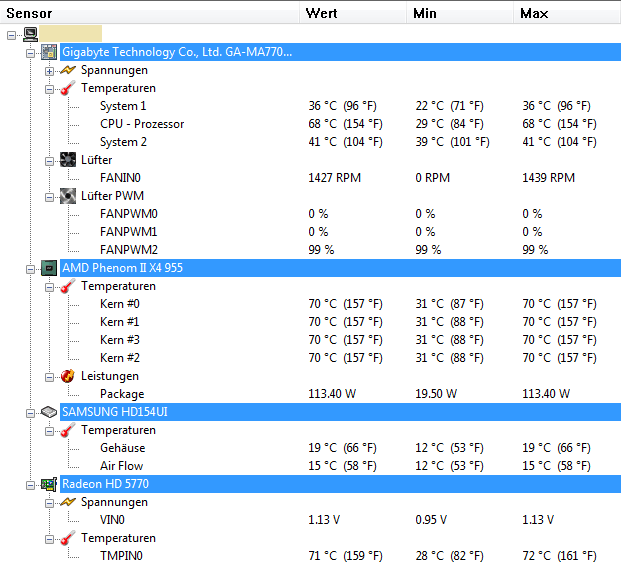The image size is (621, 577).
Task: Expand Spannungen under Gigabyte motherboard
Action: coord(49,71)
